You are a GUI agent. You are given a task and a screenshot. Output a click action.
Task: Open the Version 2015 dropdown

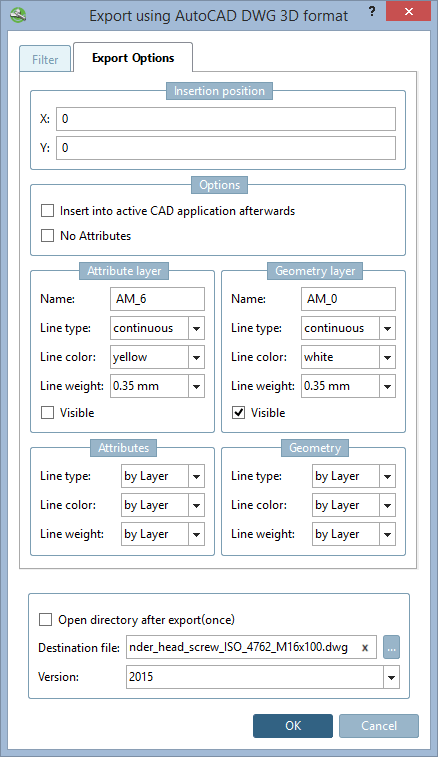coord(263,677)
